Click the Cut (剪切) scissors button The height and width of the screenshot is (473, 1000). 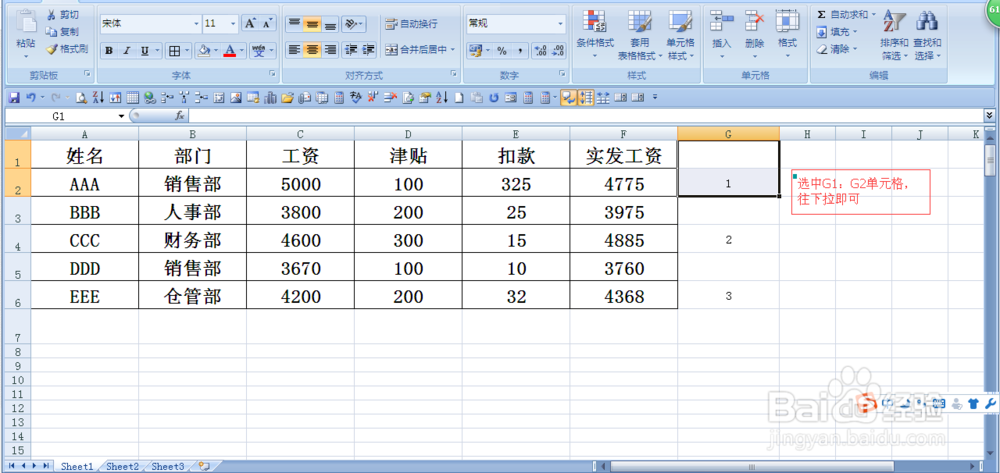(x=62, y=15)
